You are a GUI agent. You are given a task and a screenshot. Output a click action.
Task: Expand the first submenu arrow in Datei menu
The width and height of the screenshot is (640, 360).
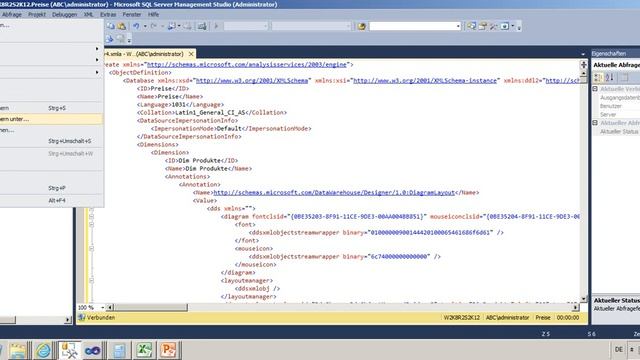click(97, 49)
